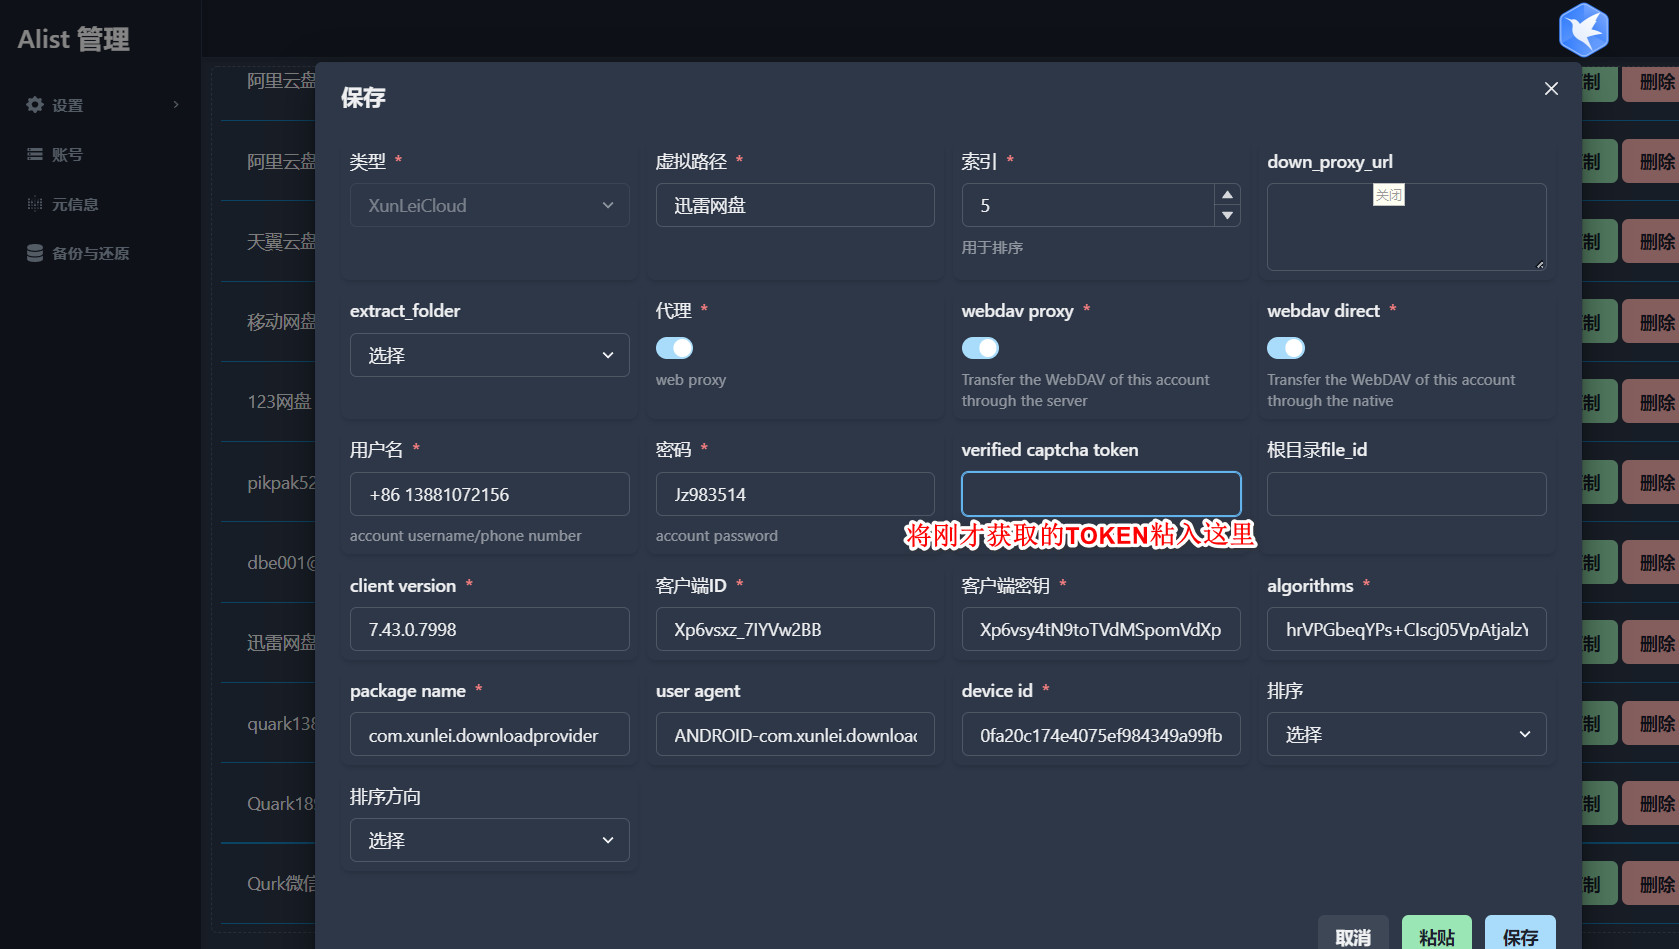
Task: Toggle the 代理 web proxy switch
Action: (674, 348)
